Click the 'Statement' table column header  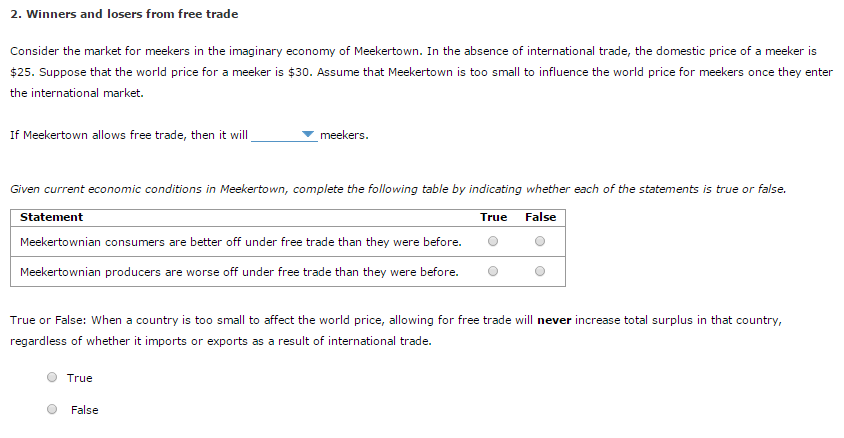(52, 217)
